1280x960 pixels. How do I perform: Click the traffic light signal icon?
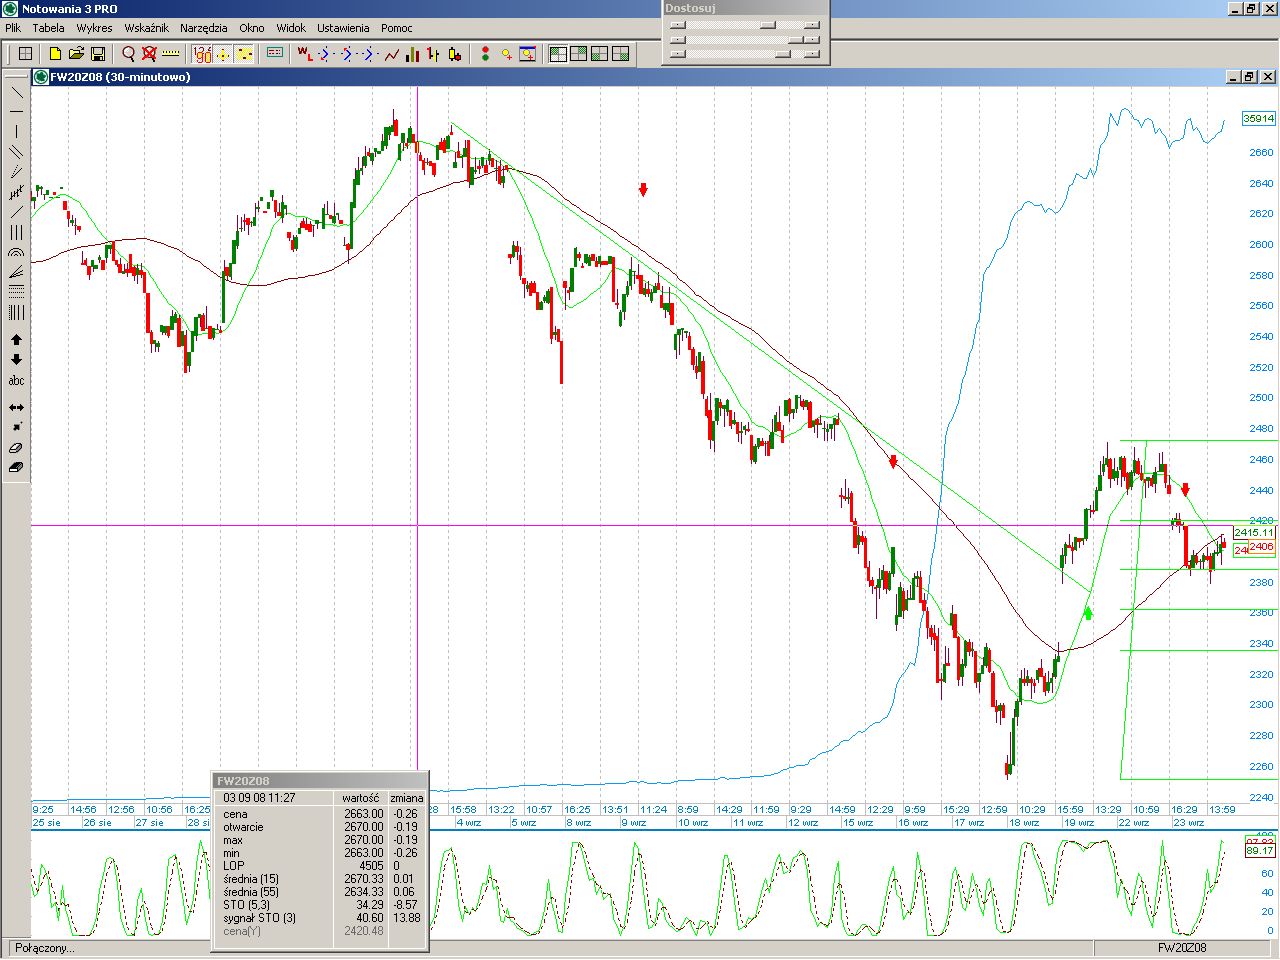point(485,54)
